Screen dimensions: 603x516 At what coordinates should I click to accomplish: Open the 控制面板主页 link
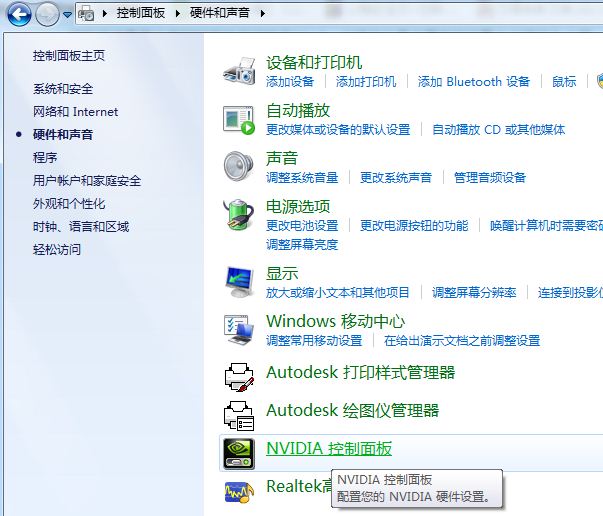[x=69, y=56]
